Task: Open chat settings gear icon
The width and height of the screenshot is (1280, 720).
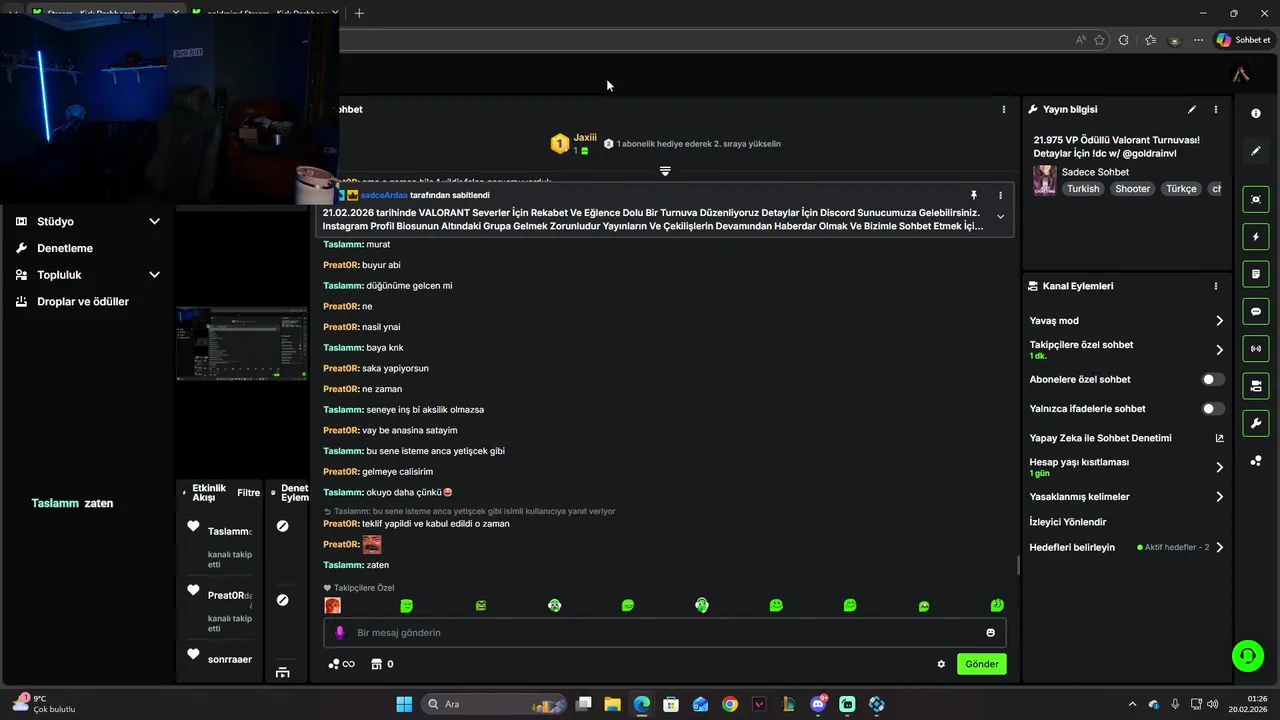Action: [941, 664]
